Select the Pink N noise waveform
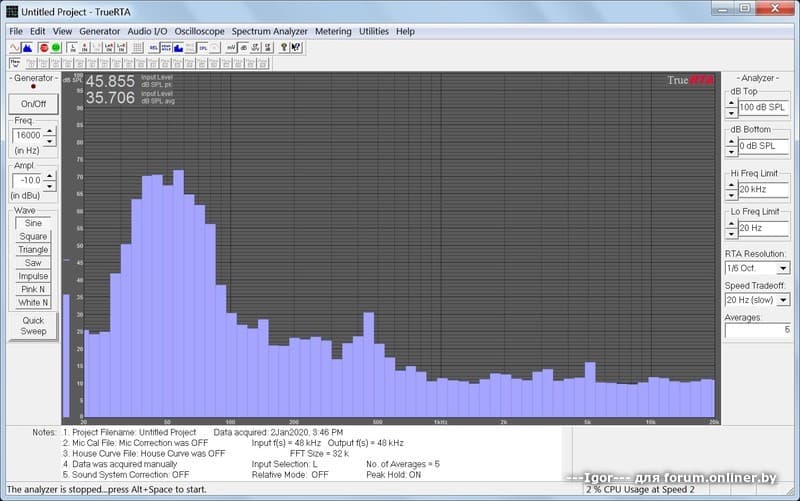800x501 pixels. [33, 289]
